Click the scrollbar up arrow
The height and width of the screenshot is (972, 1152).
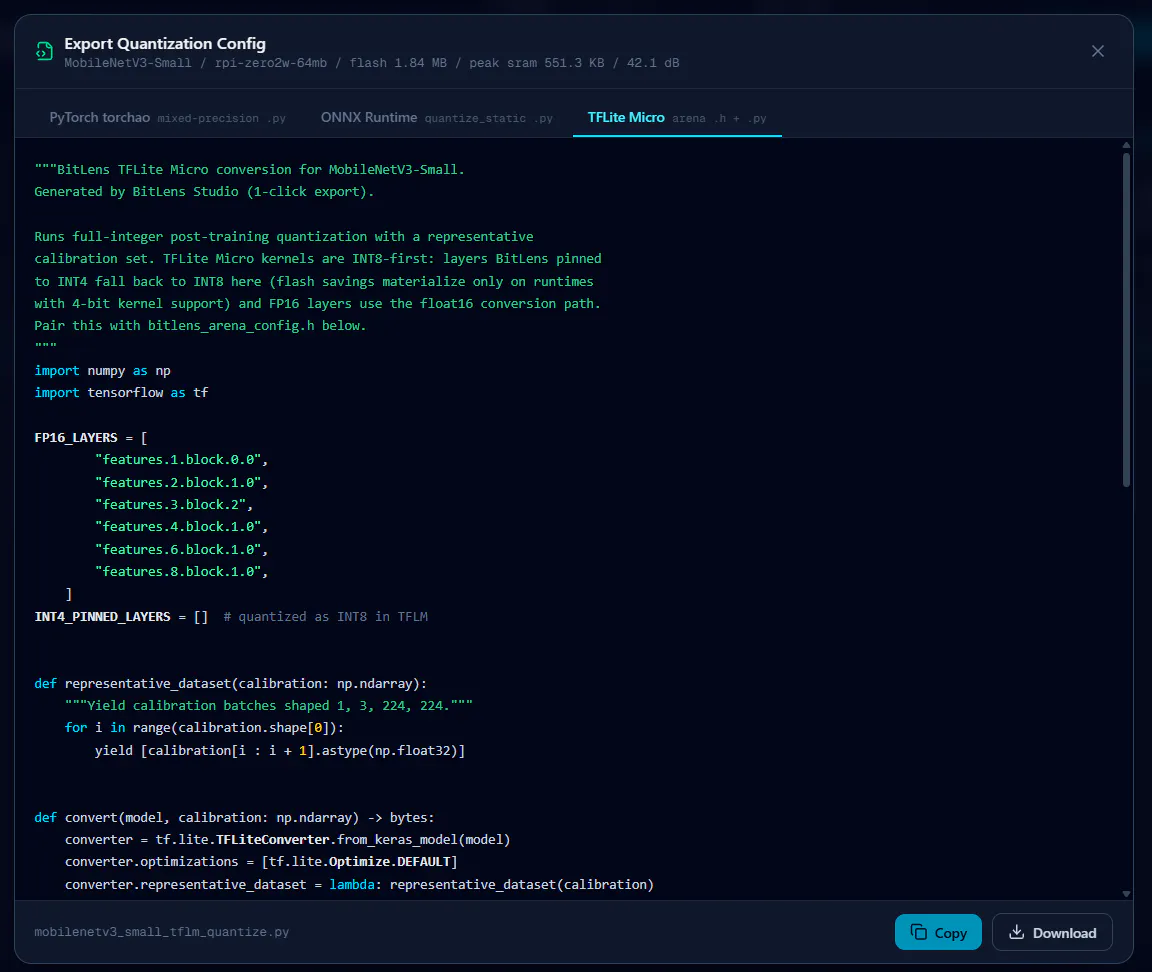click(1126, 145)
